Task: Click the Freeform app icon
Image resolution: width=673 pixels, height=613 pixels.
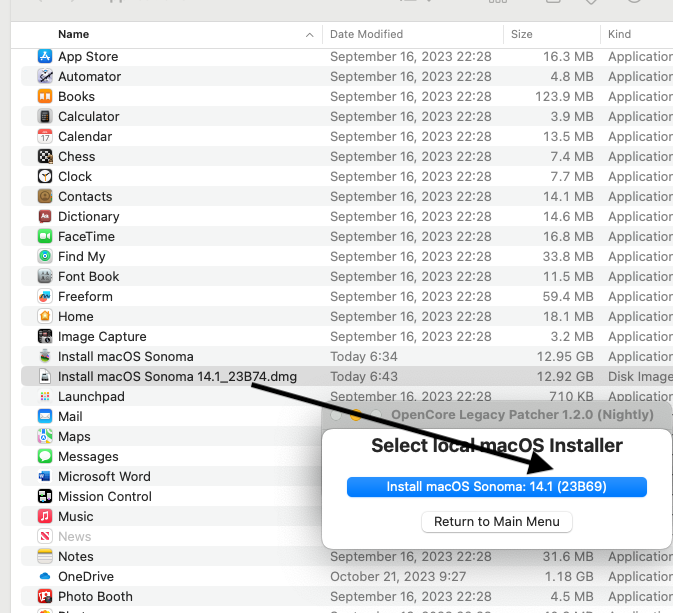Action: click(45, 296)
